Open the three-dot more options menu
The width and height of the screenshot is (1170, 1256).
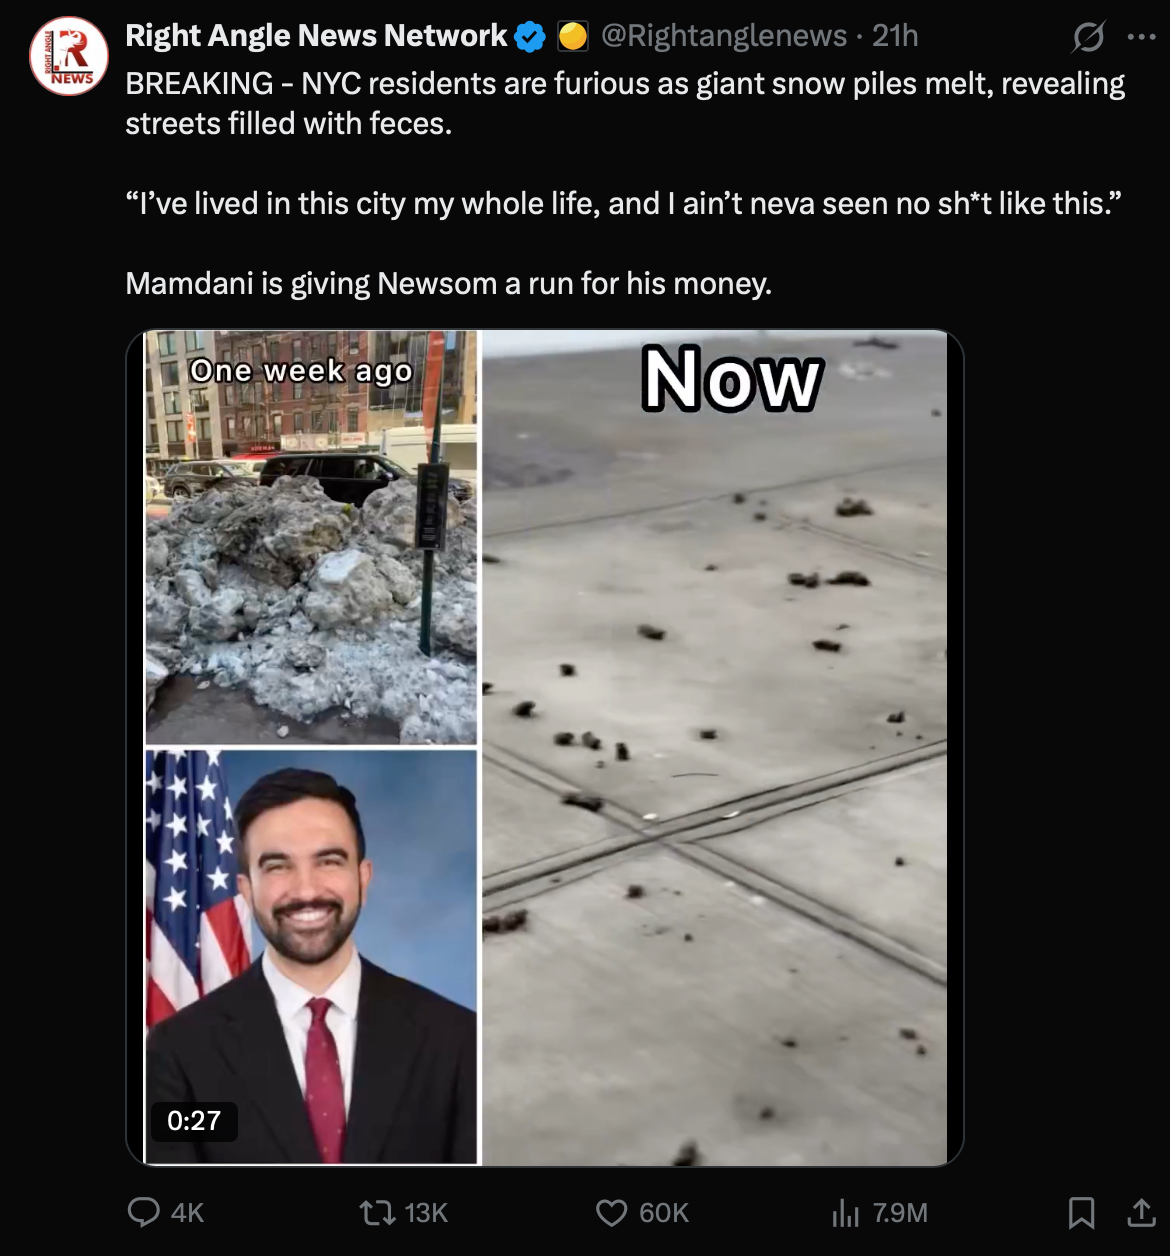pyautogui.click(x=1140, y=37)
